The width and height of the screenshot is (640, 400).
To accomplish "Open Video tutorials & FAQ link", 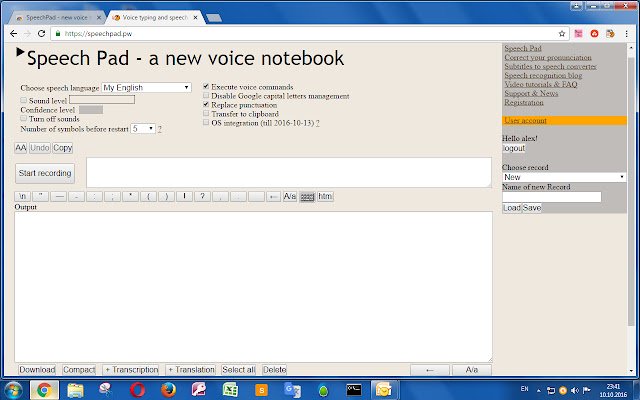I will (x=541, y=84).
